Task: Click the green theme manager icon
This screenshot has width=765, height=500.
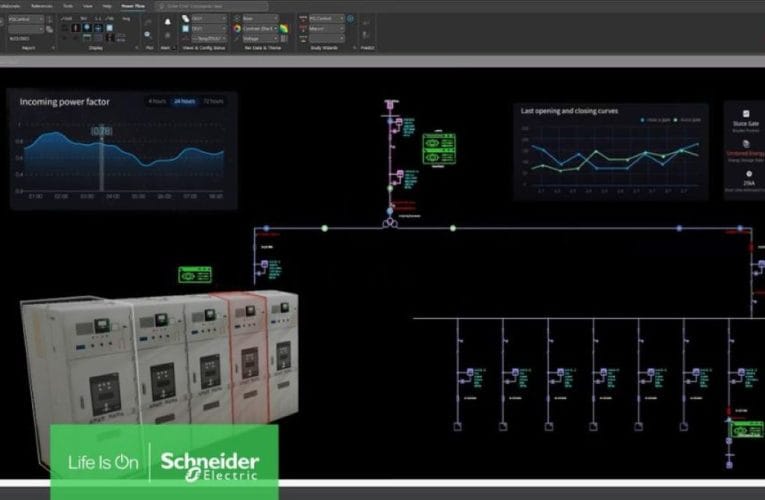Action: coord(284,29)
